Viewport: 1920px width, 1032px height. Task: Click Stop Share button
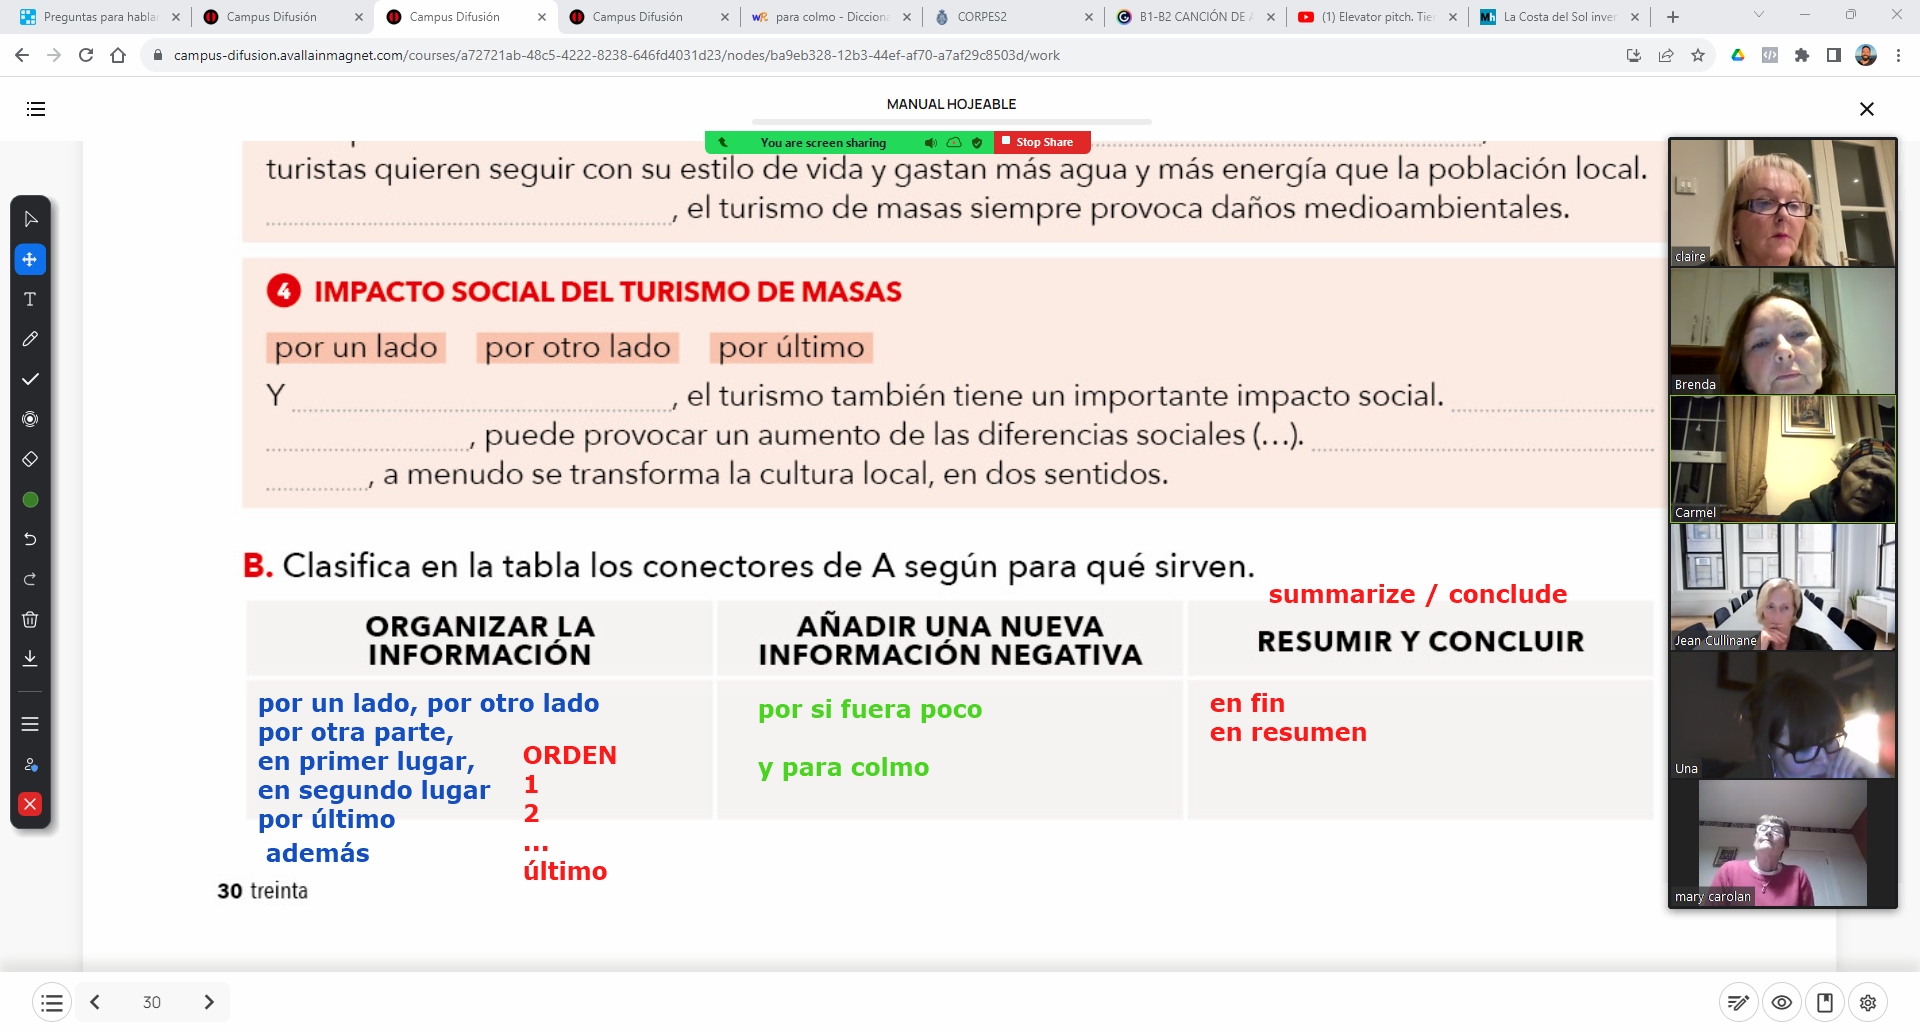(x=1042, y=142)
